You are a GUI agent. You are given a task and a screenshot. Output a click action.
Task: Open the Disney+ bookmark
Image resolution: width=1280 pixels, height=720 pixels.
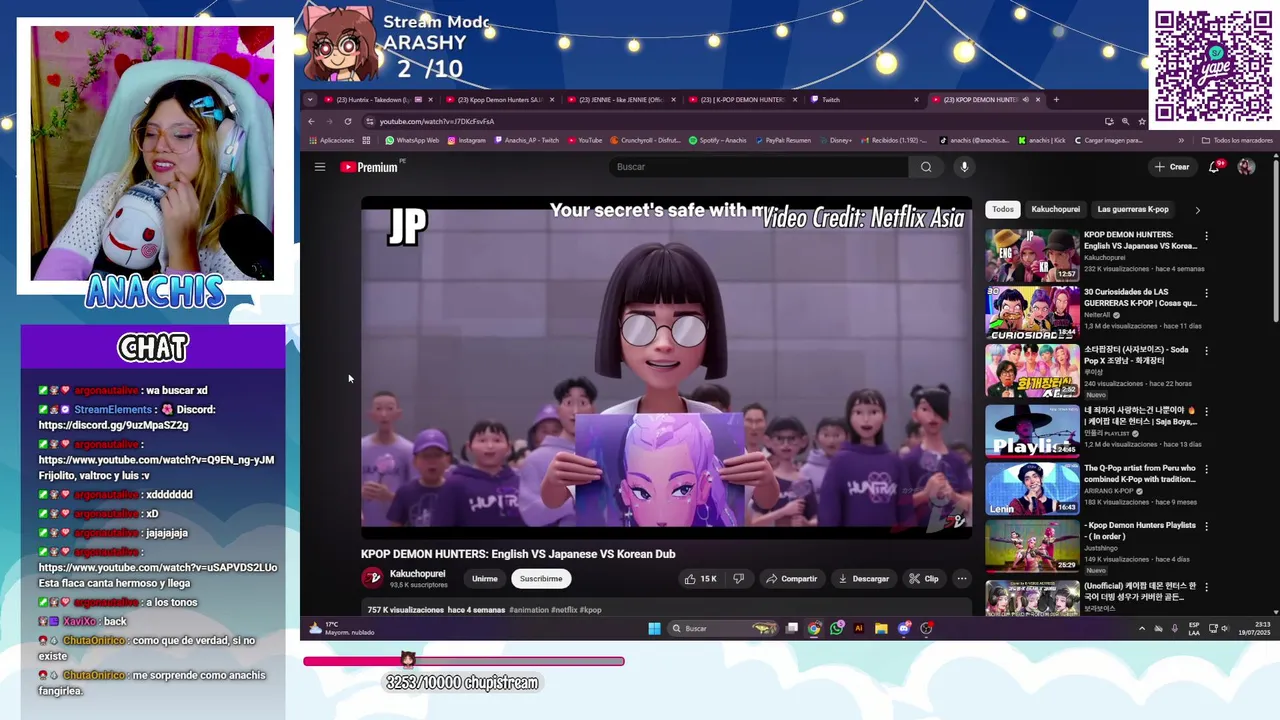click(x=835, y=140)
